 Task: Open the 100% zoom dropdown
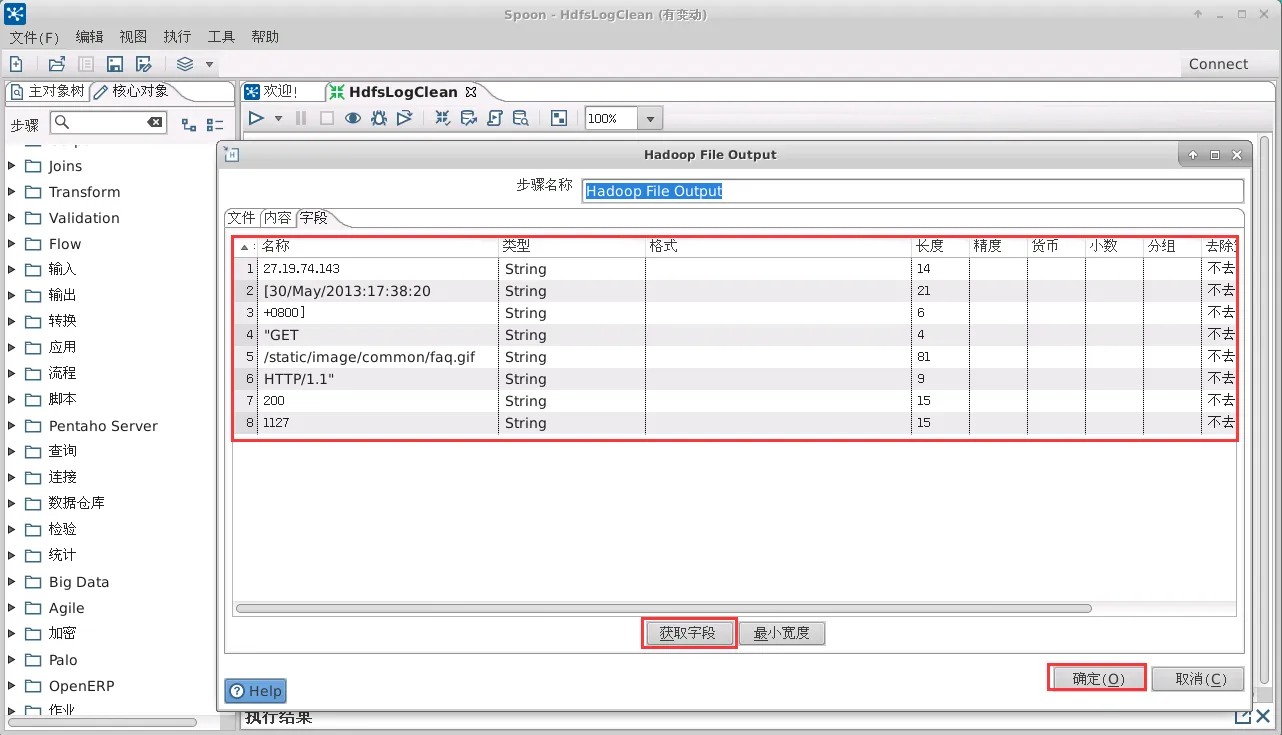650,119
